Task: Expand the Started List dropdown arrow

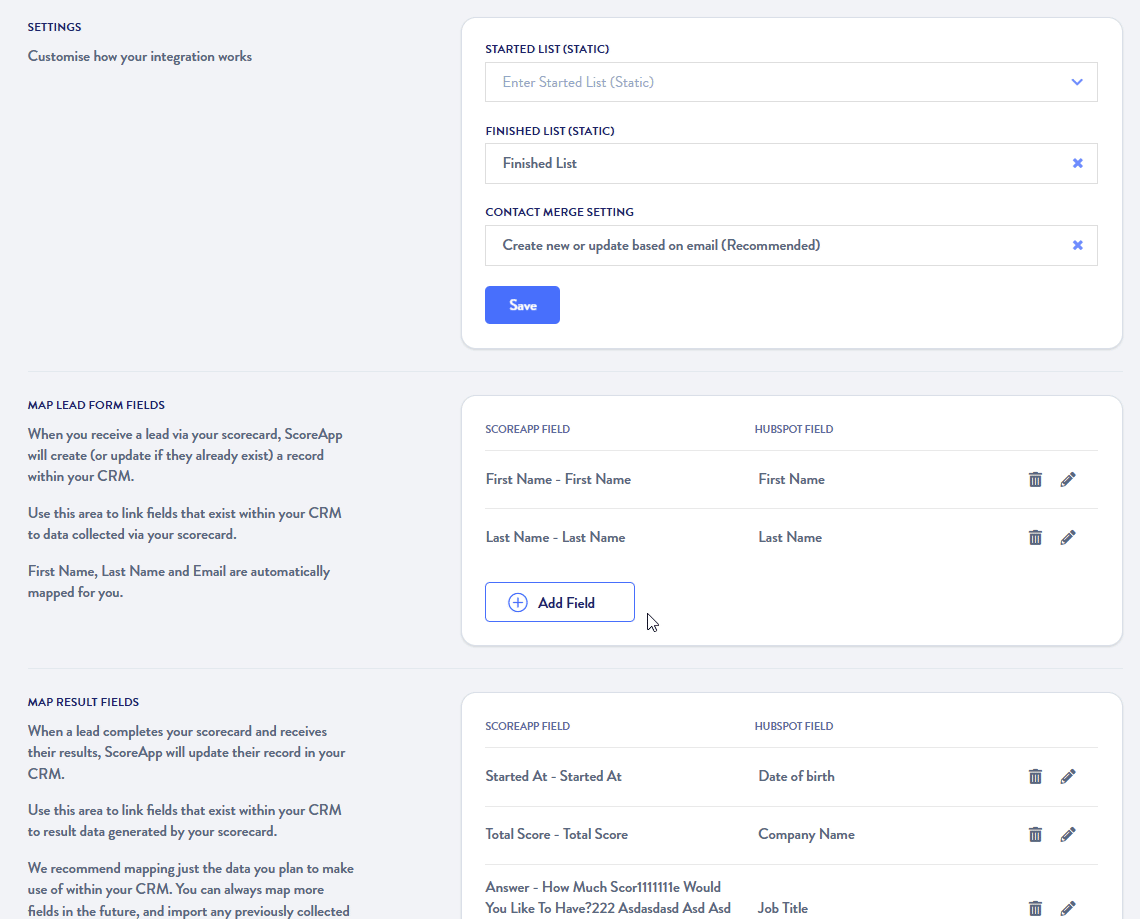Action: point(1077,82)
